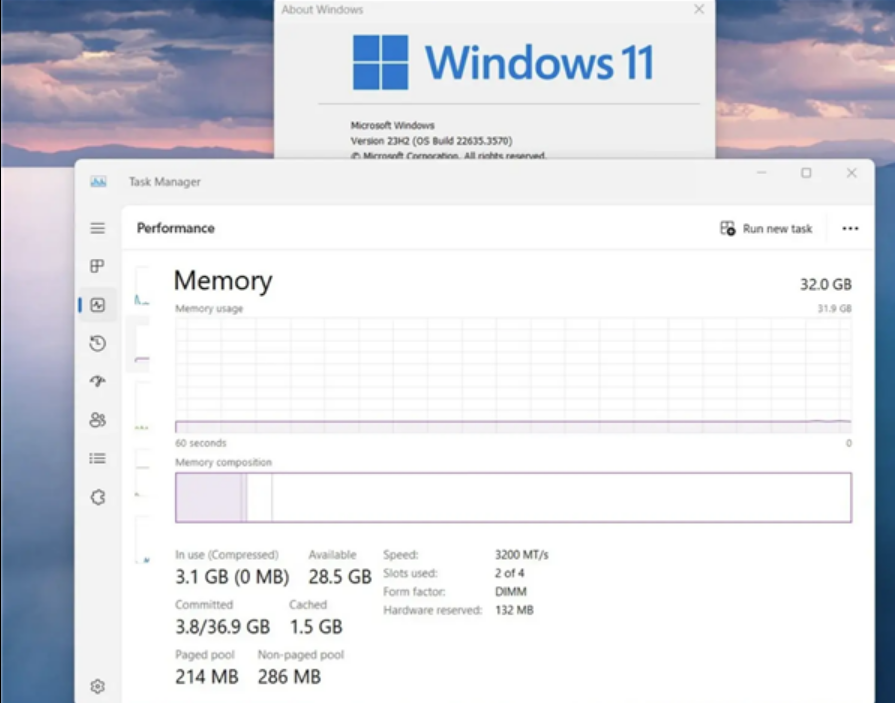895x703 pixels.
Task: Select the Memory mini graph thumbnail
Action: 142,345
